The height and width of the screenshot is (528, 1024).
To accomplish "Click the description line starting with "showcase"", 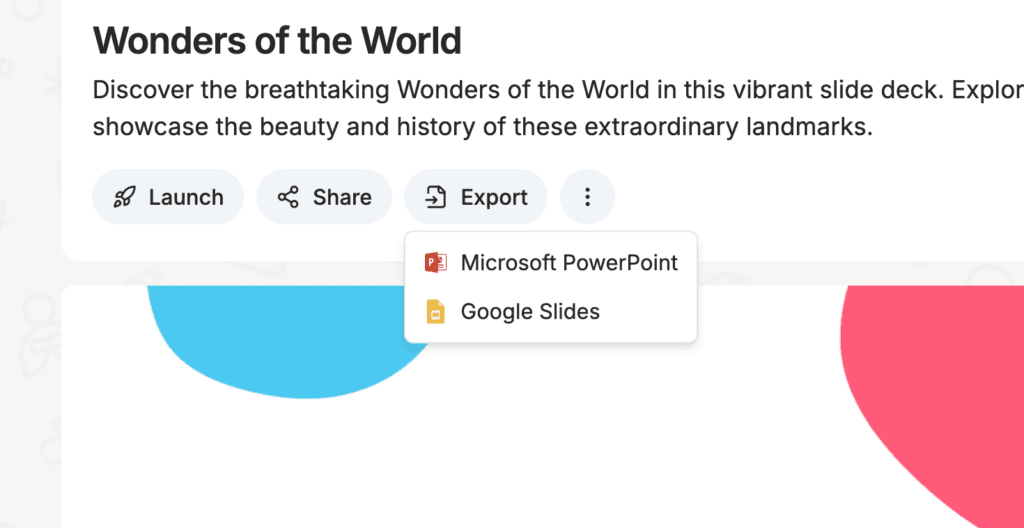I will pos(483,127).
